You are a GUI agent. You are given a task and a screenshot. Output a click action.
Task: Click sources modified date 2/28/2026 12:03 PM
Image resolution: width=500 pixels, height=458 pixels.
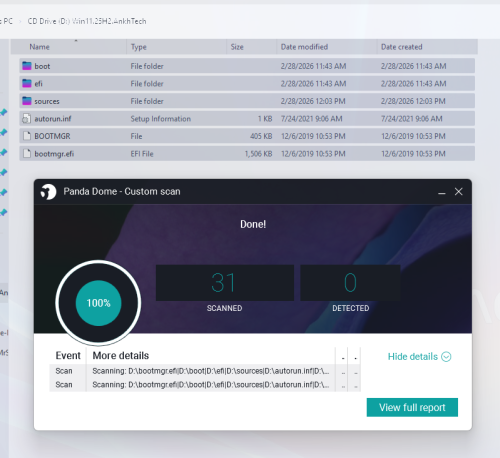[x=313, y=101]
